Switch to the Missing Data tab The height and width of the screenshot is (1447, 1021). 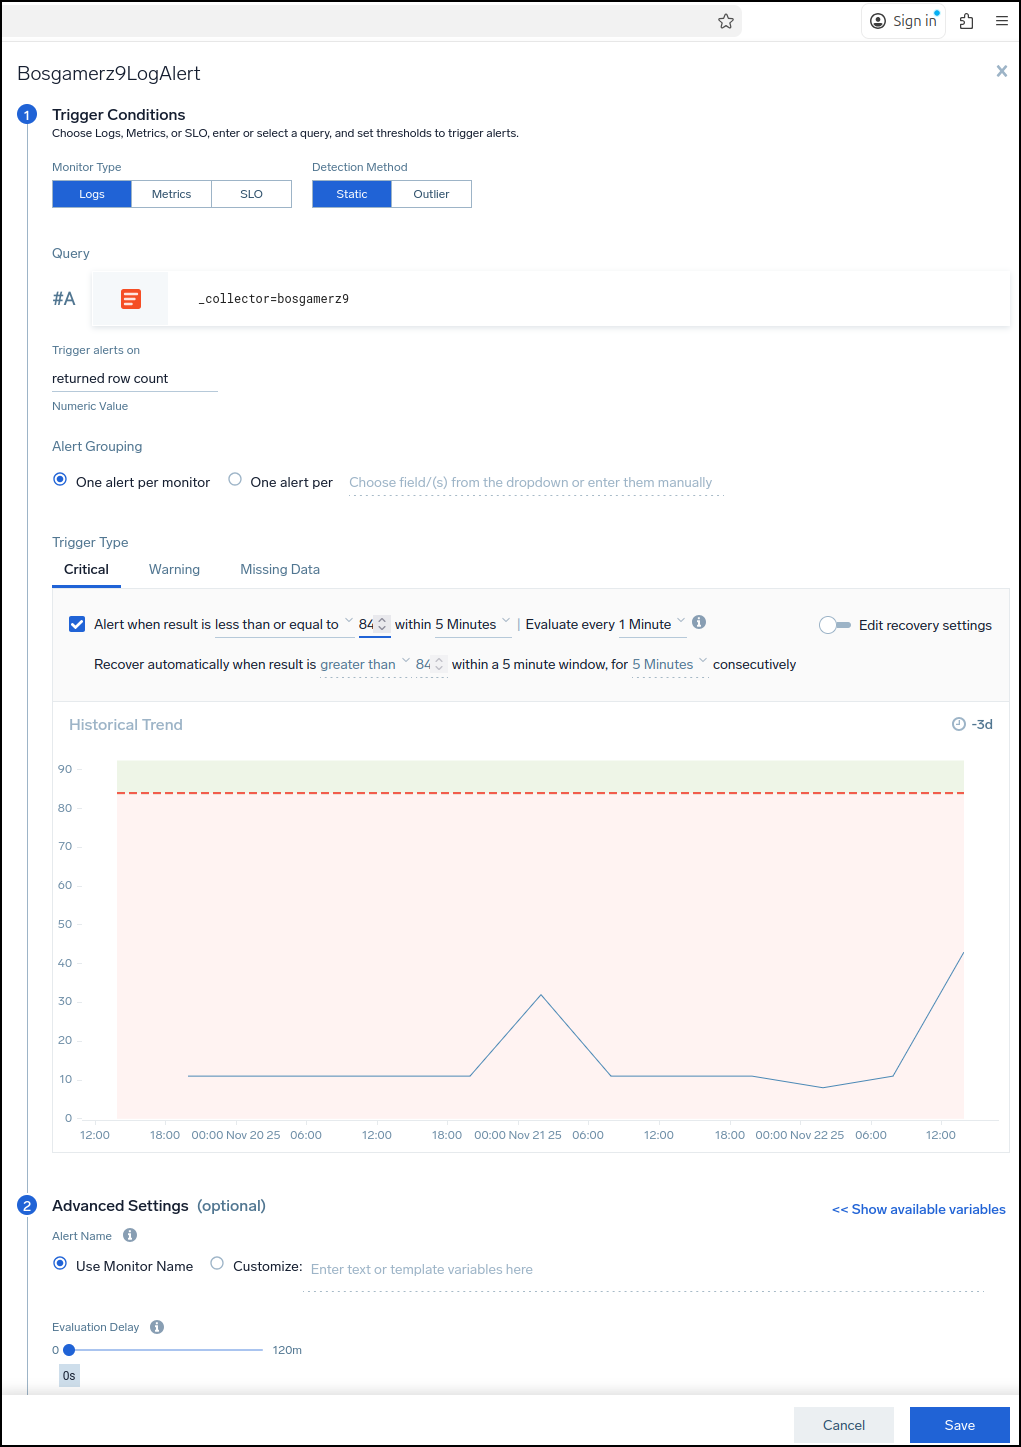tap(280, 569)
